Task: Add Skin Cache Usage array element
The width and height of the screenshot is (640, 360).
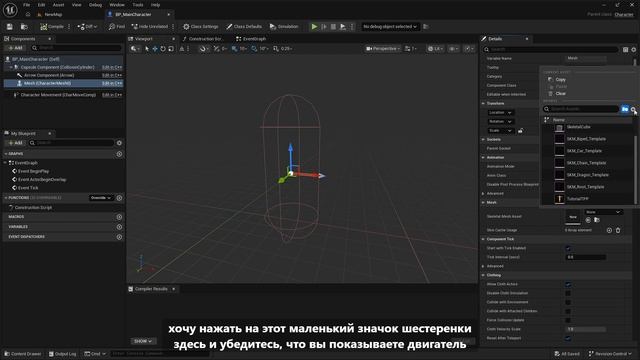Action: pos(609,230)
